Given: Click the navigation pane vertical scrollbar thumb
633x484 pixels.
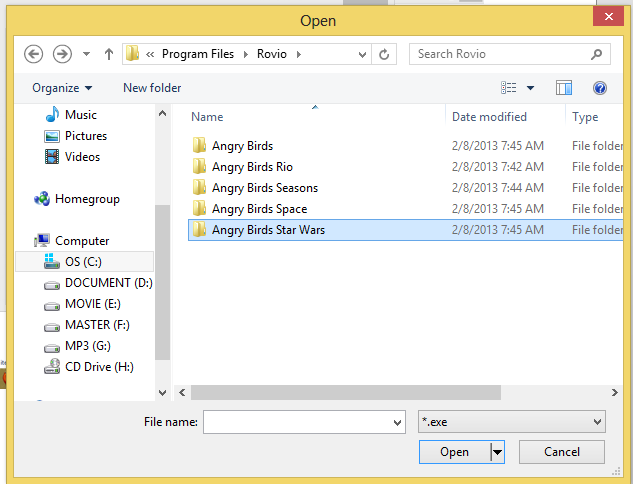Looking at the screenshot, I should click(x=162, y=282).
